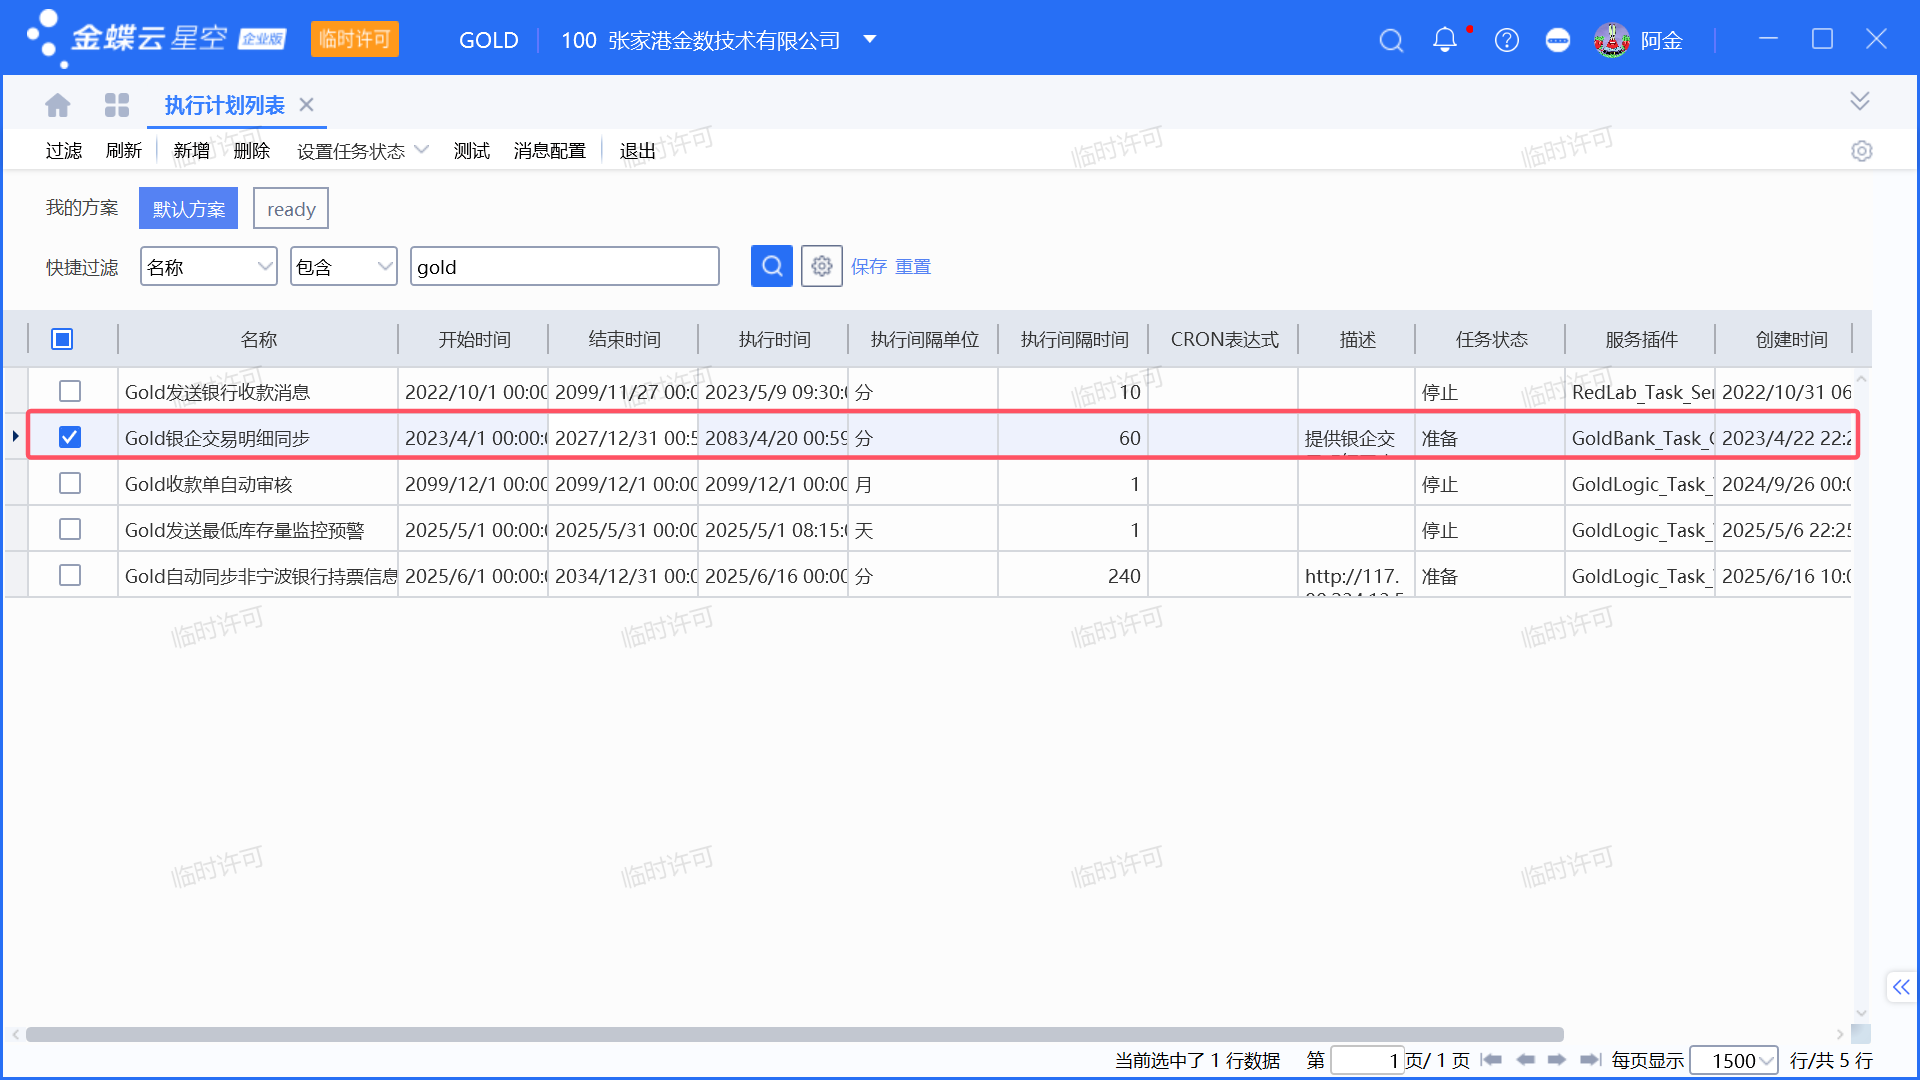Click the 提供银企交 description cell
Viewport: 1920px width, 1080px height.
(x=1357, y=438)
